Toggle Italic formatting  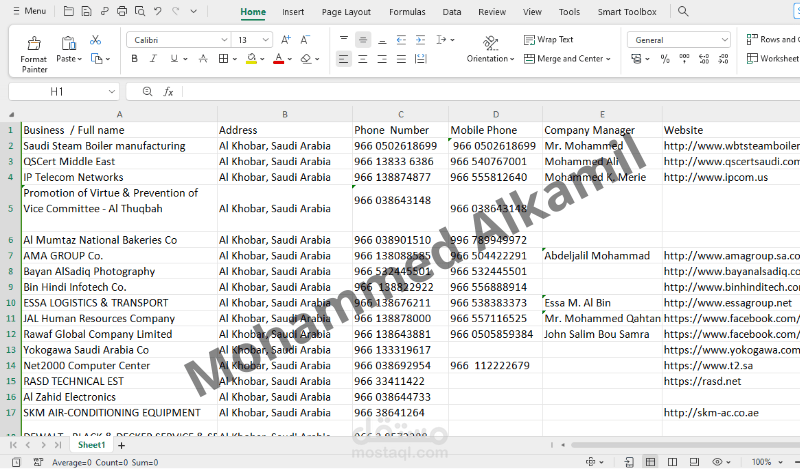pyautogui.click(x=153, y=59)
